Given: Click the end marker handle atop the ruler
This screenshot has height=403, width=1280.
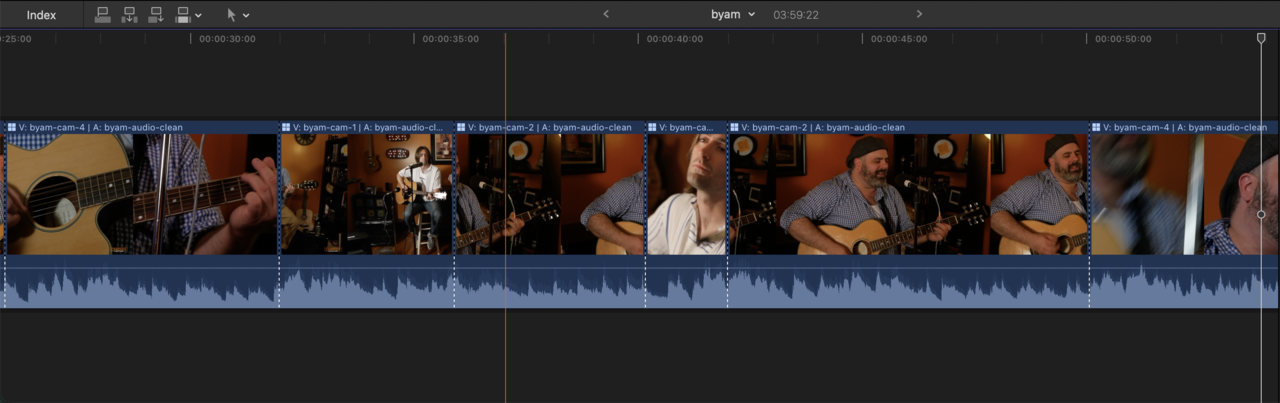Looking at the screenshot, I should (1261, 38).
